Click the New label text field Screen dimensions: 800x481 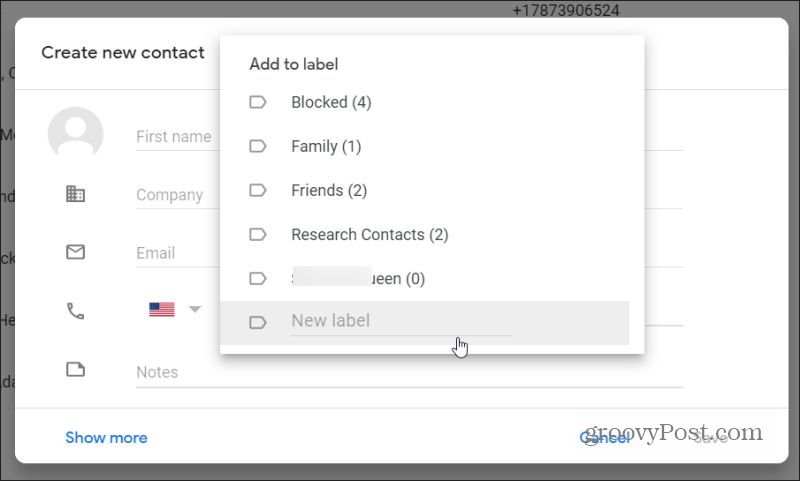tap(400, 321)
